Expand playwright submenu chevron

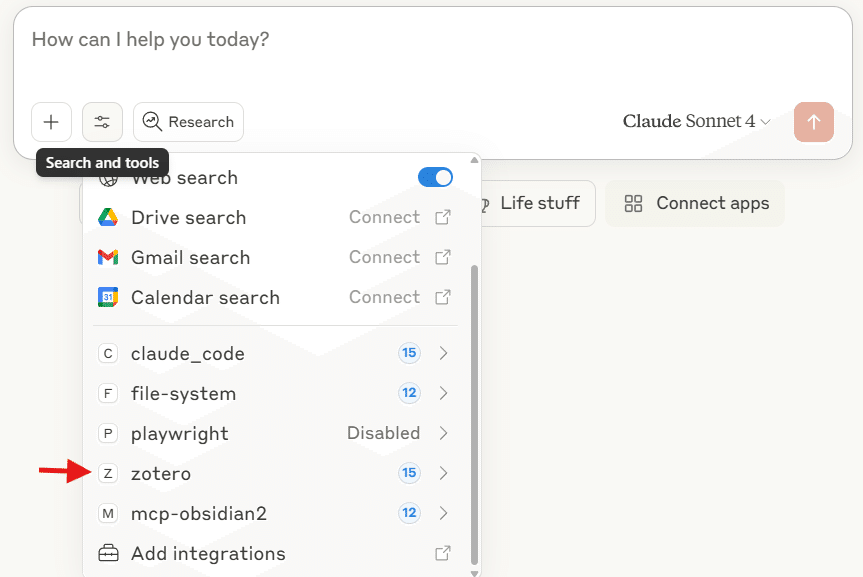(444, 433)
